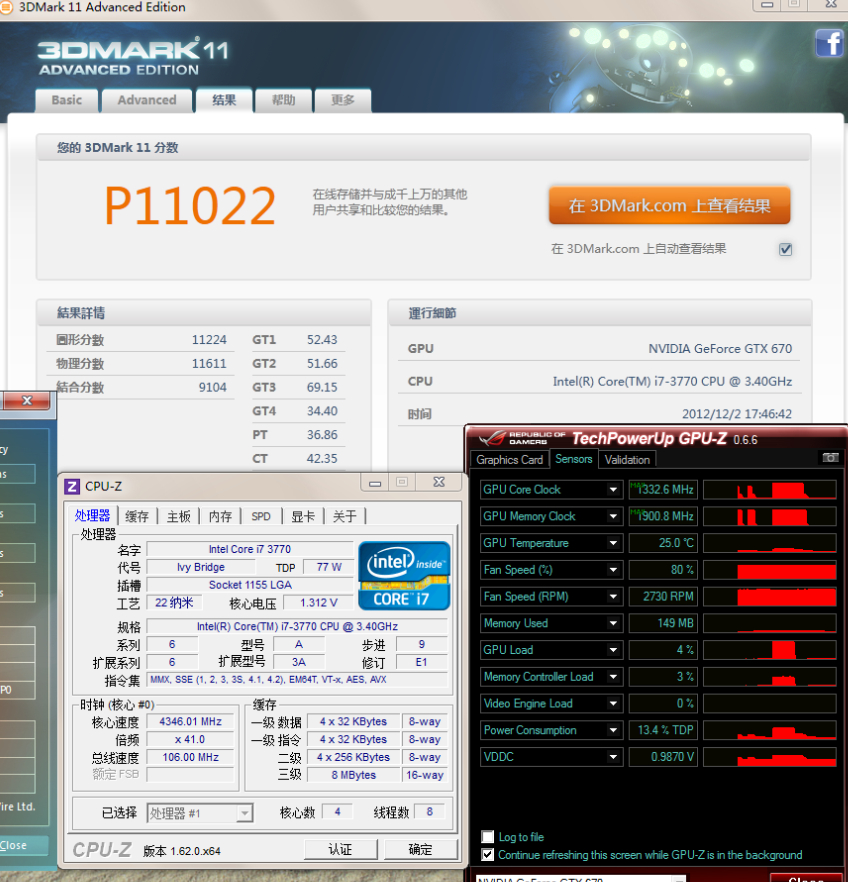The height and width of the screenshot is (882, 848).
Task: Click NVIDIA GeForce GTX 670 GPU text
Action: pyautogui.click(x=720, y=349)
